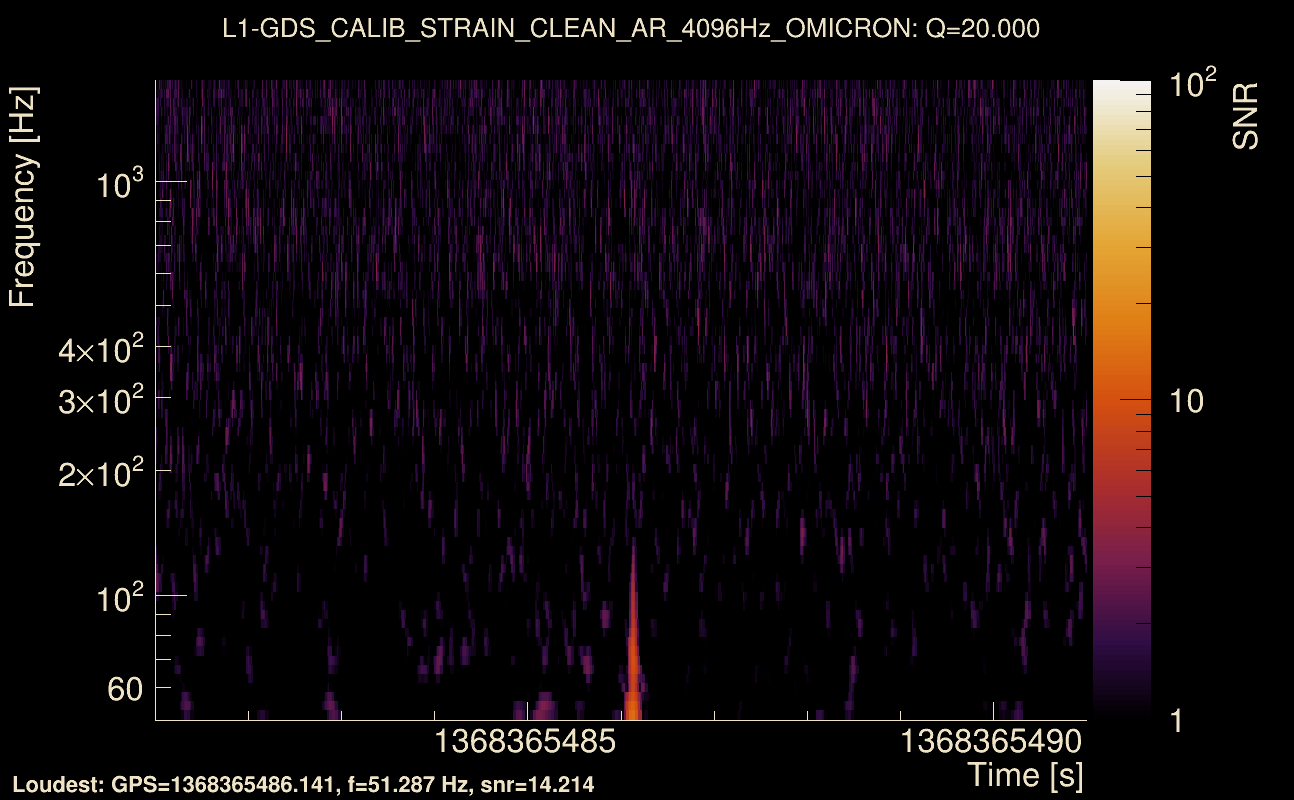
Task: Click the plot title showing Q=20.000
Action: [x=634, y=29]
